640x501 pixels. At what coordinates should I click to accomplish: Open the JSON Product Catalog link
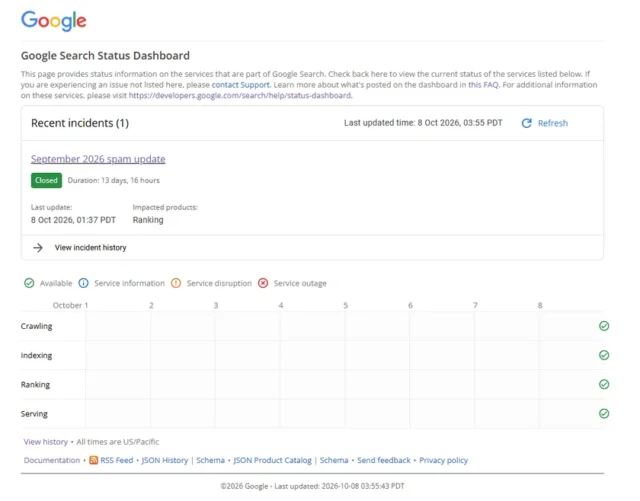(272, 460)
